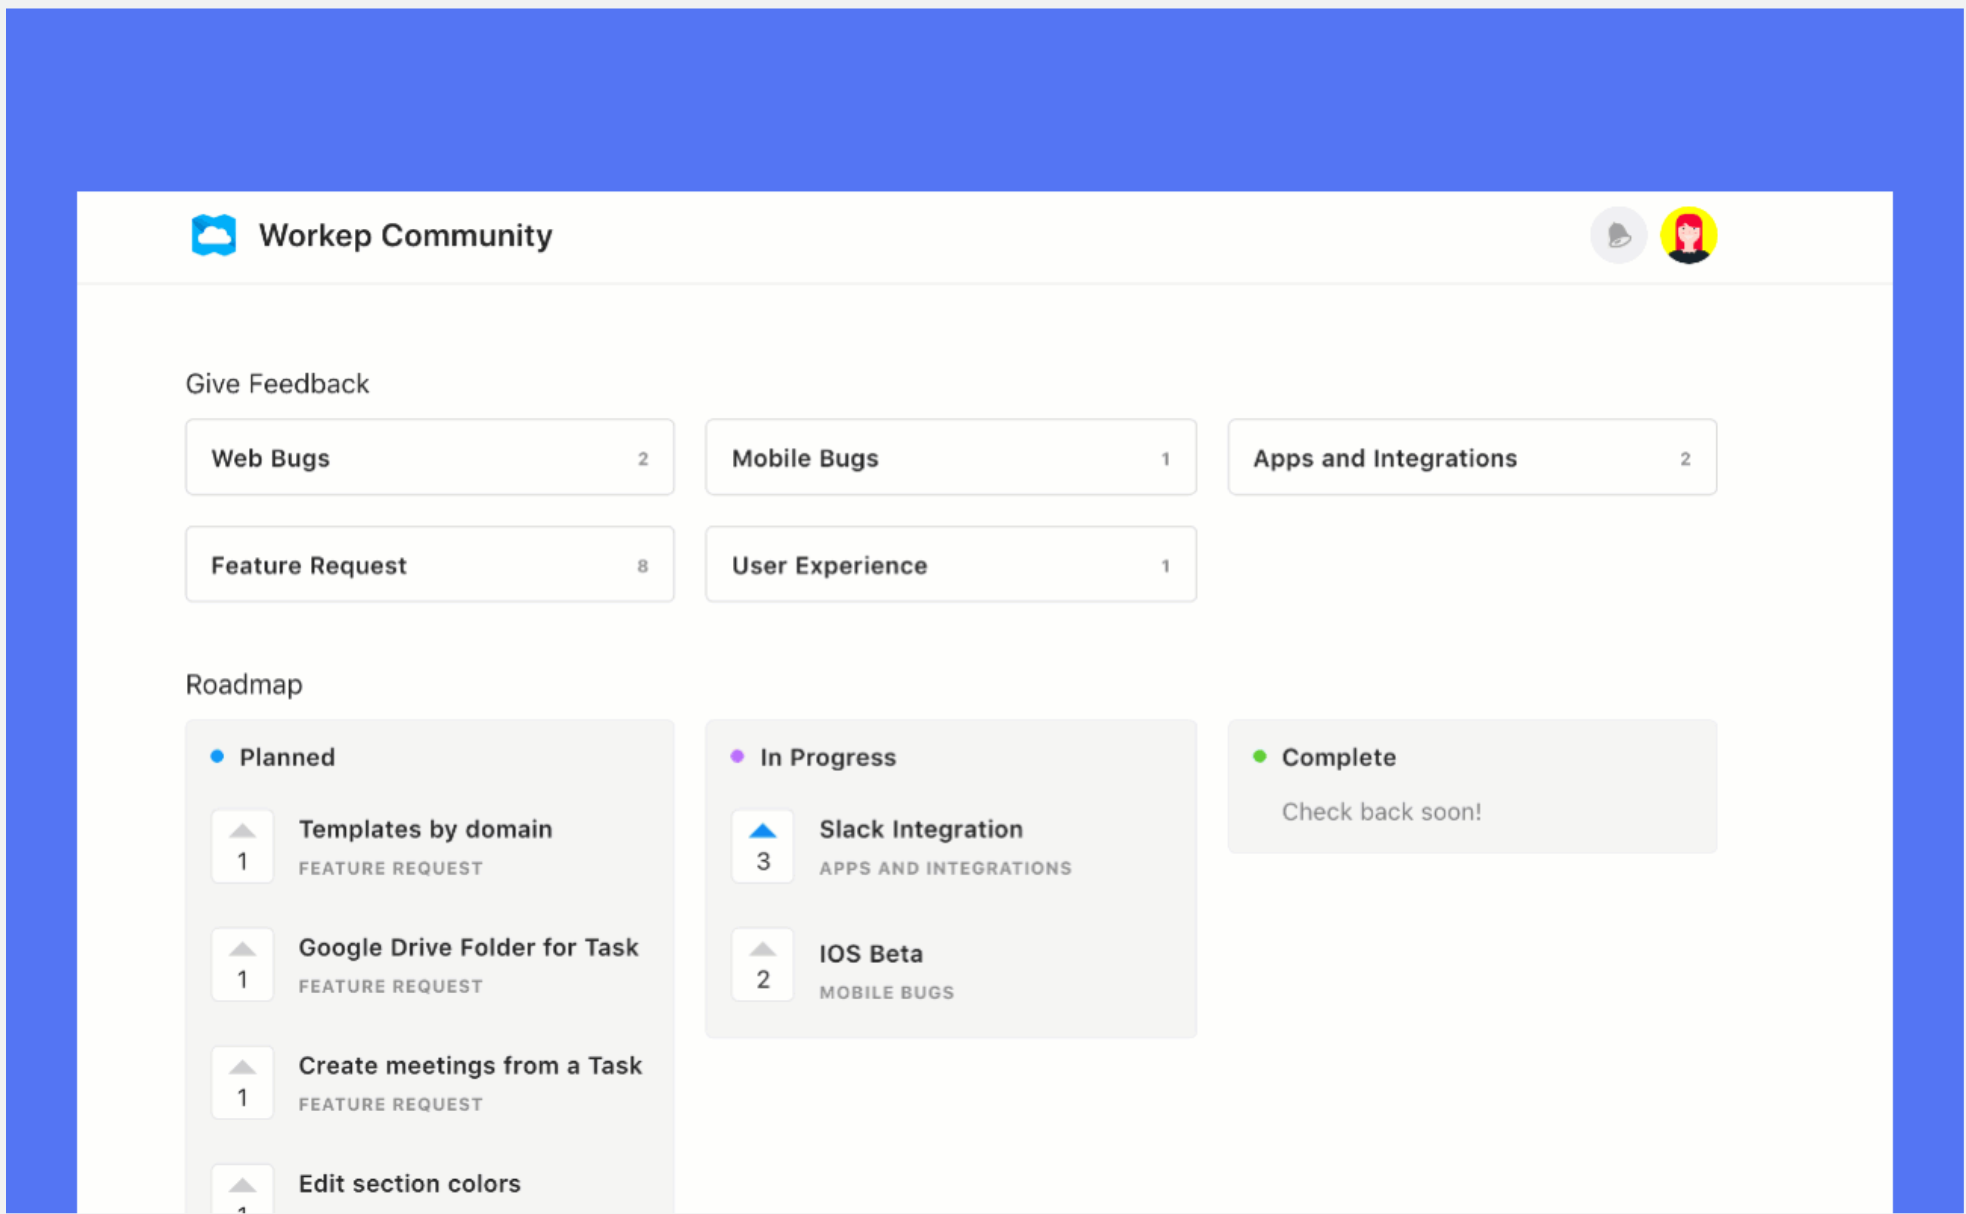The image size is (1966, 1214).
Task: Click FEATURE REQUEST tag under Google Drive Folder
Action: click(390, 986)
